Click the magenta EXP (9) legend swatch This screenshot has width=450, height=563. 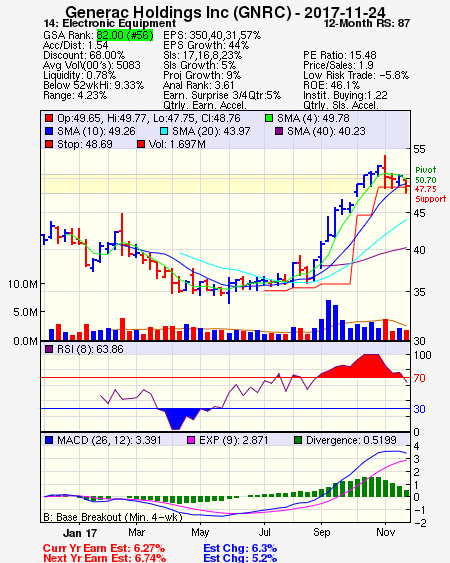[191, 440]
